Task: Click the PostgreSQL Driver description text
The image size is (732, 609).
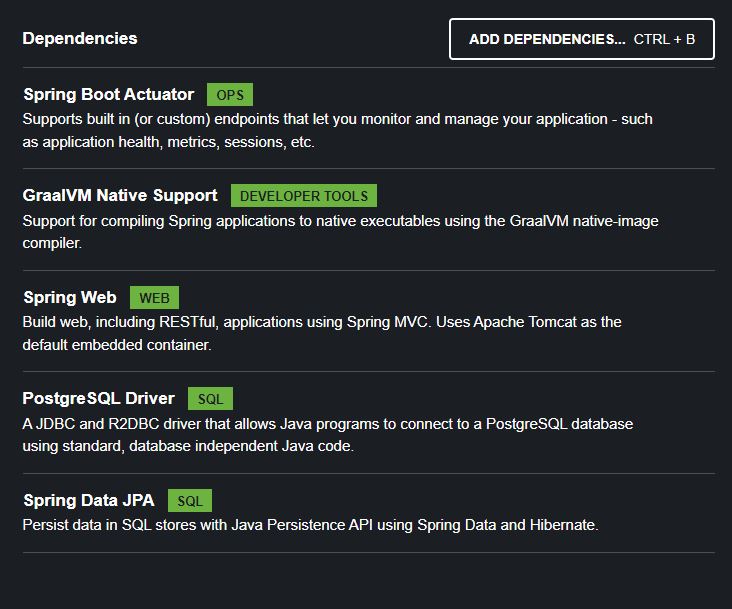Action: [328, 434]
